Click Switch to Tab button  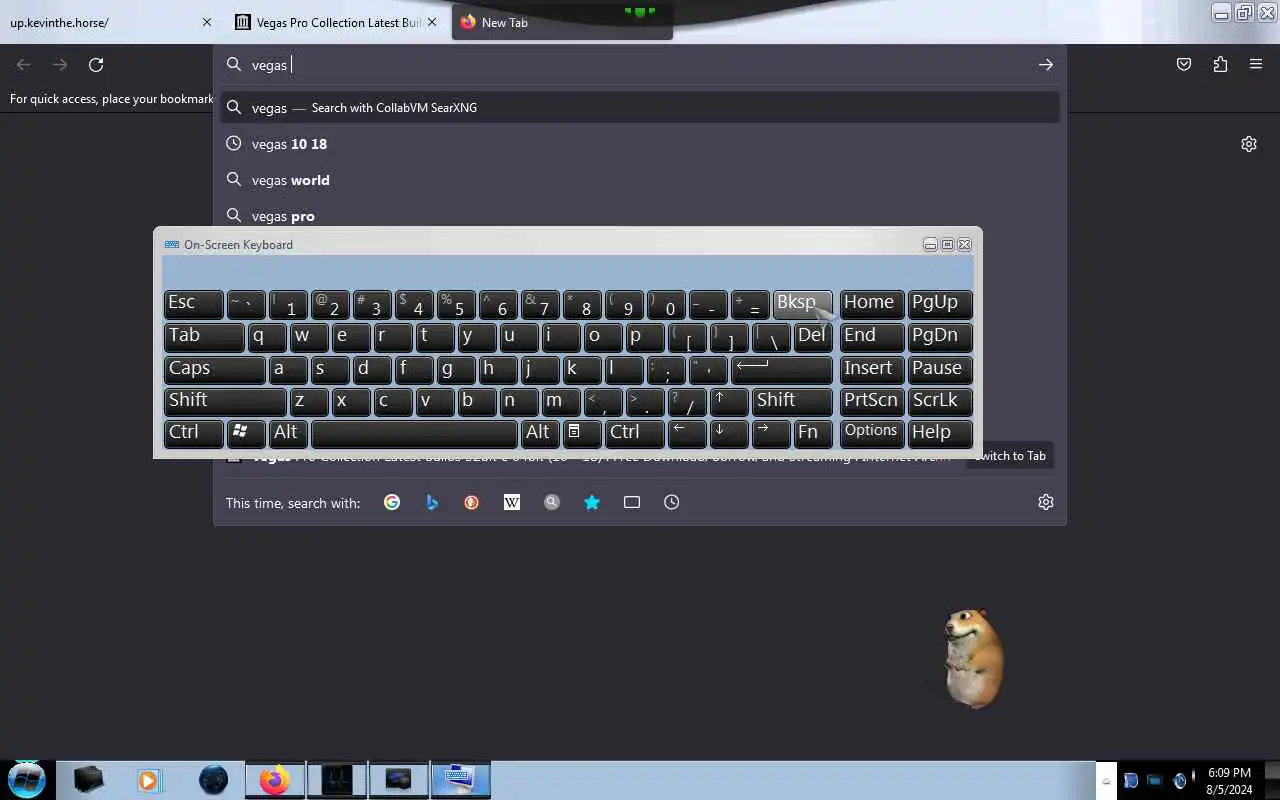coord(1009,456)
